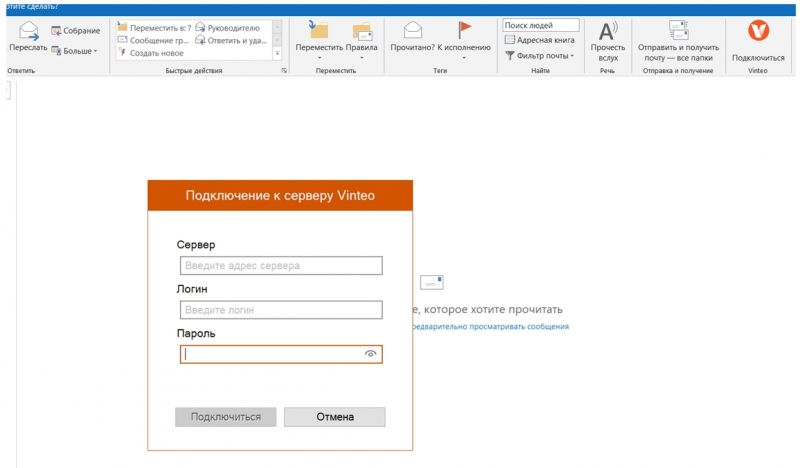Viewport: 800px width, 468px height.
Task: Click the Подключиться button in dialog
Action: click(226, 416)
